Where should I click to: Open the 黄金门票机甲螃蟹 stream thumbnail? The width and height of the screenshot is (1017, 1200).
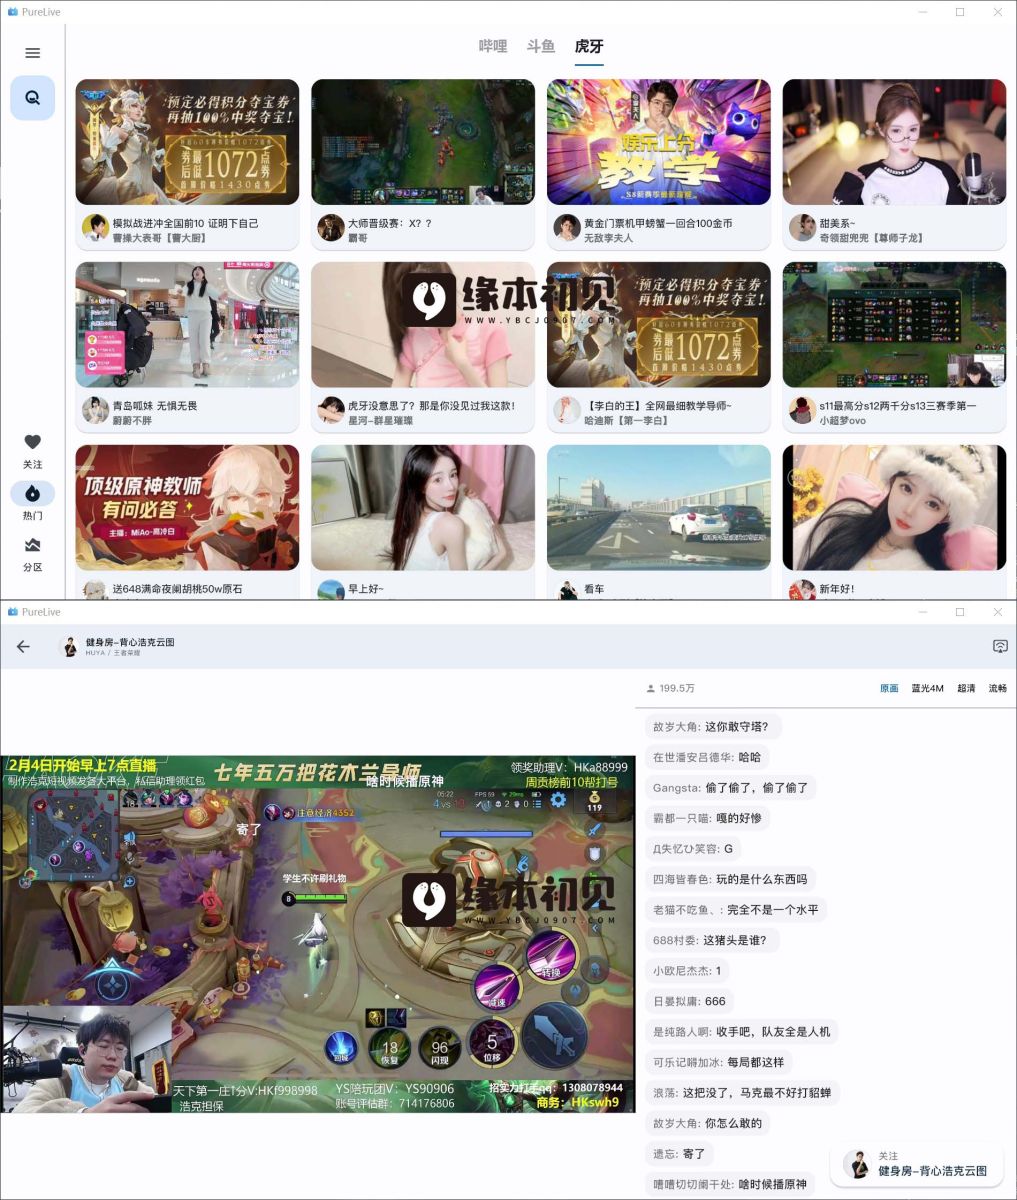click(x=659, y=142)
